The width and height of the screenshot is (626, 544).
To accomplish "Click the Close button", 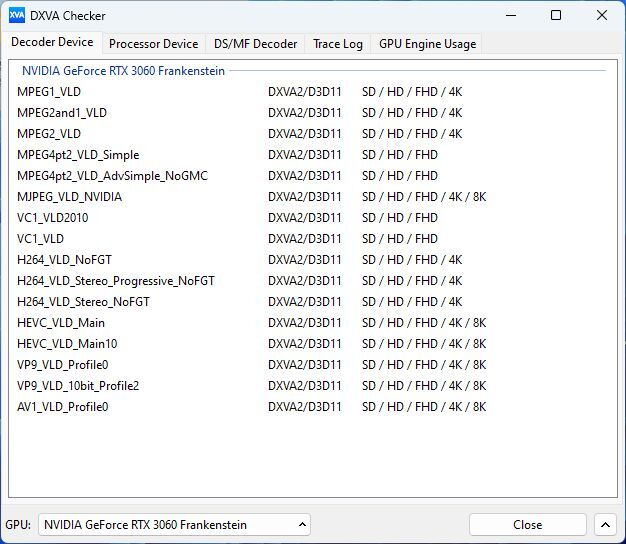I will [527, 524].
